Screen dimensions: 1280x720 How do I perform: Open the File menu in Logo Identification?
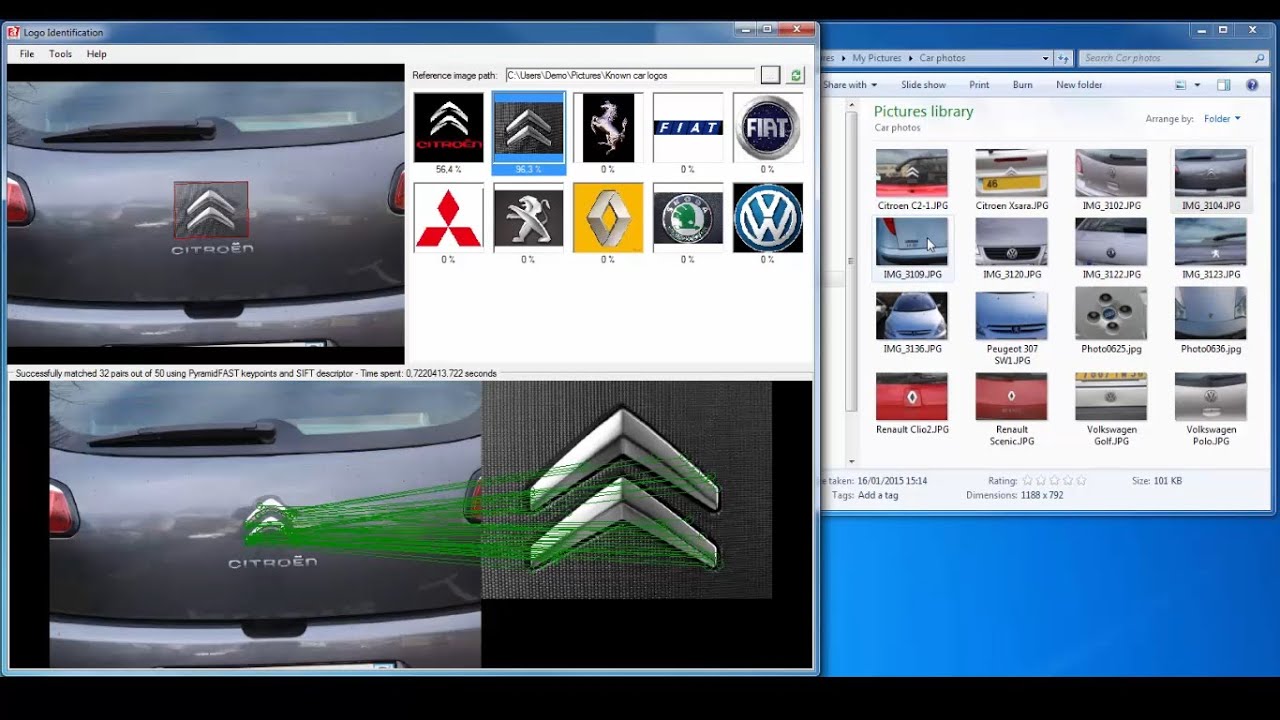27,54
